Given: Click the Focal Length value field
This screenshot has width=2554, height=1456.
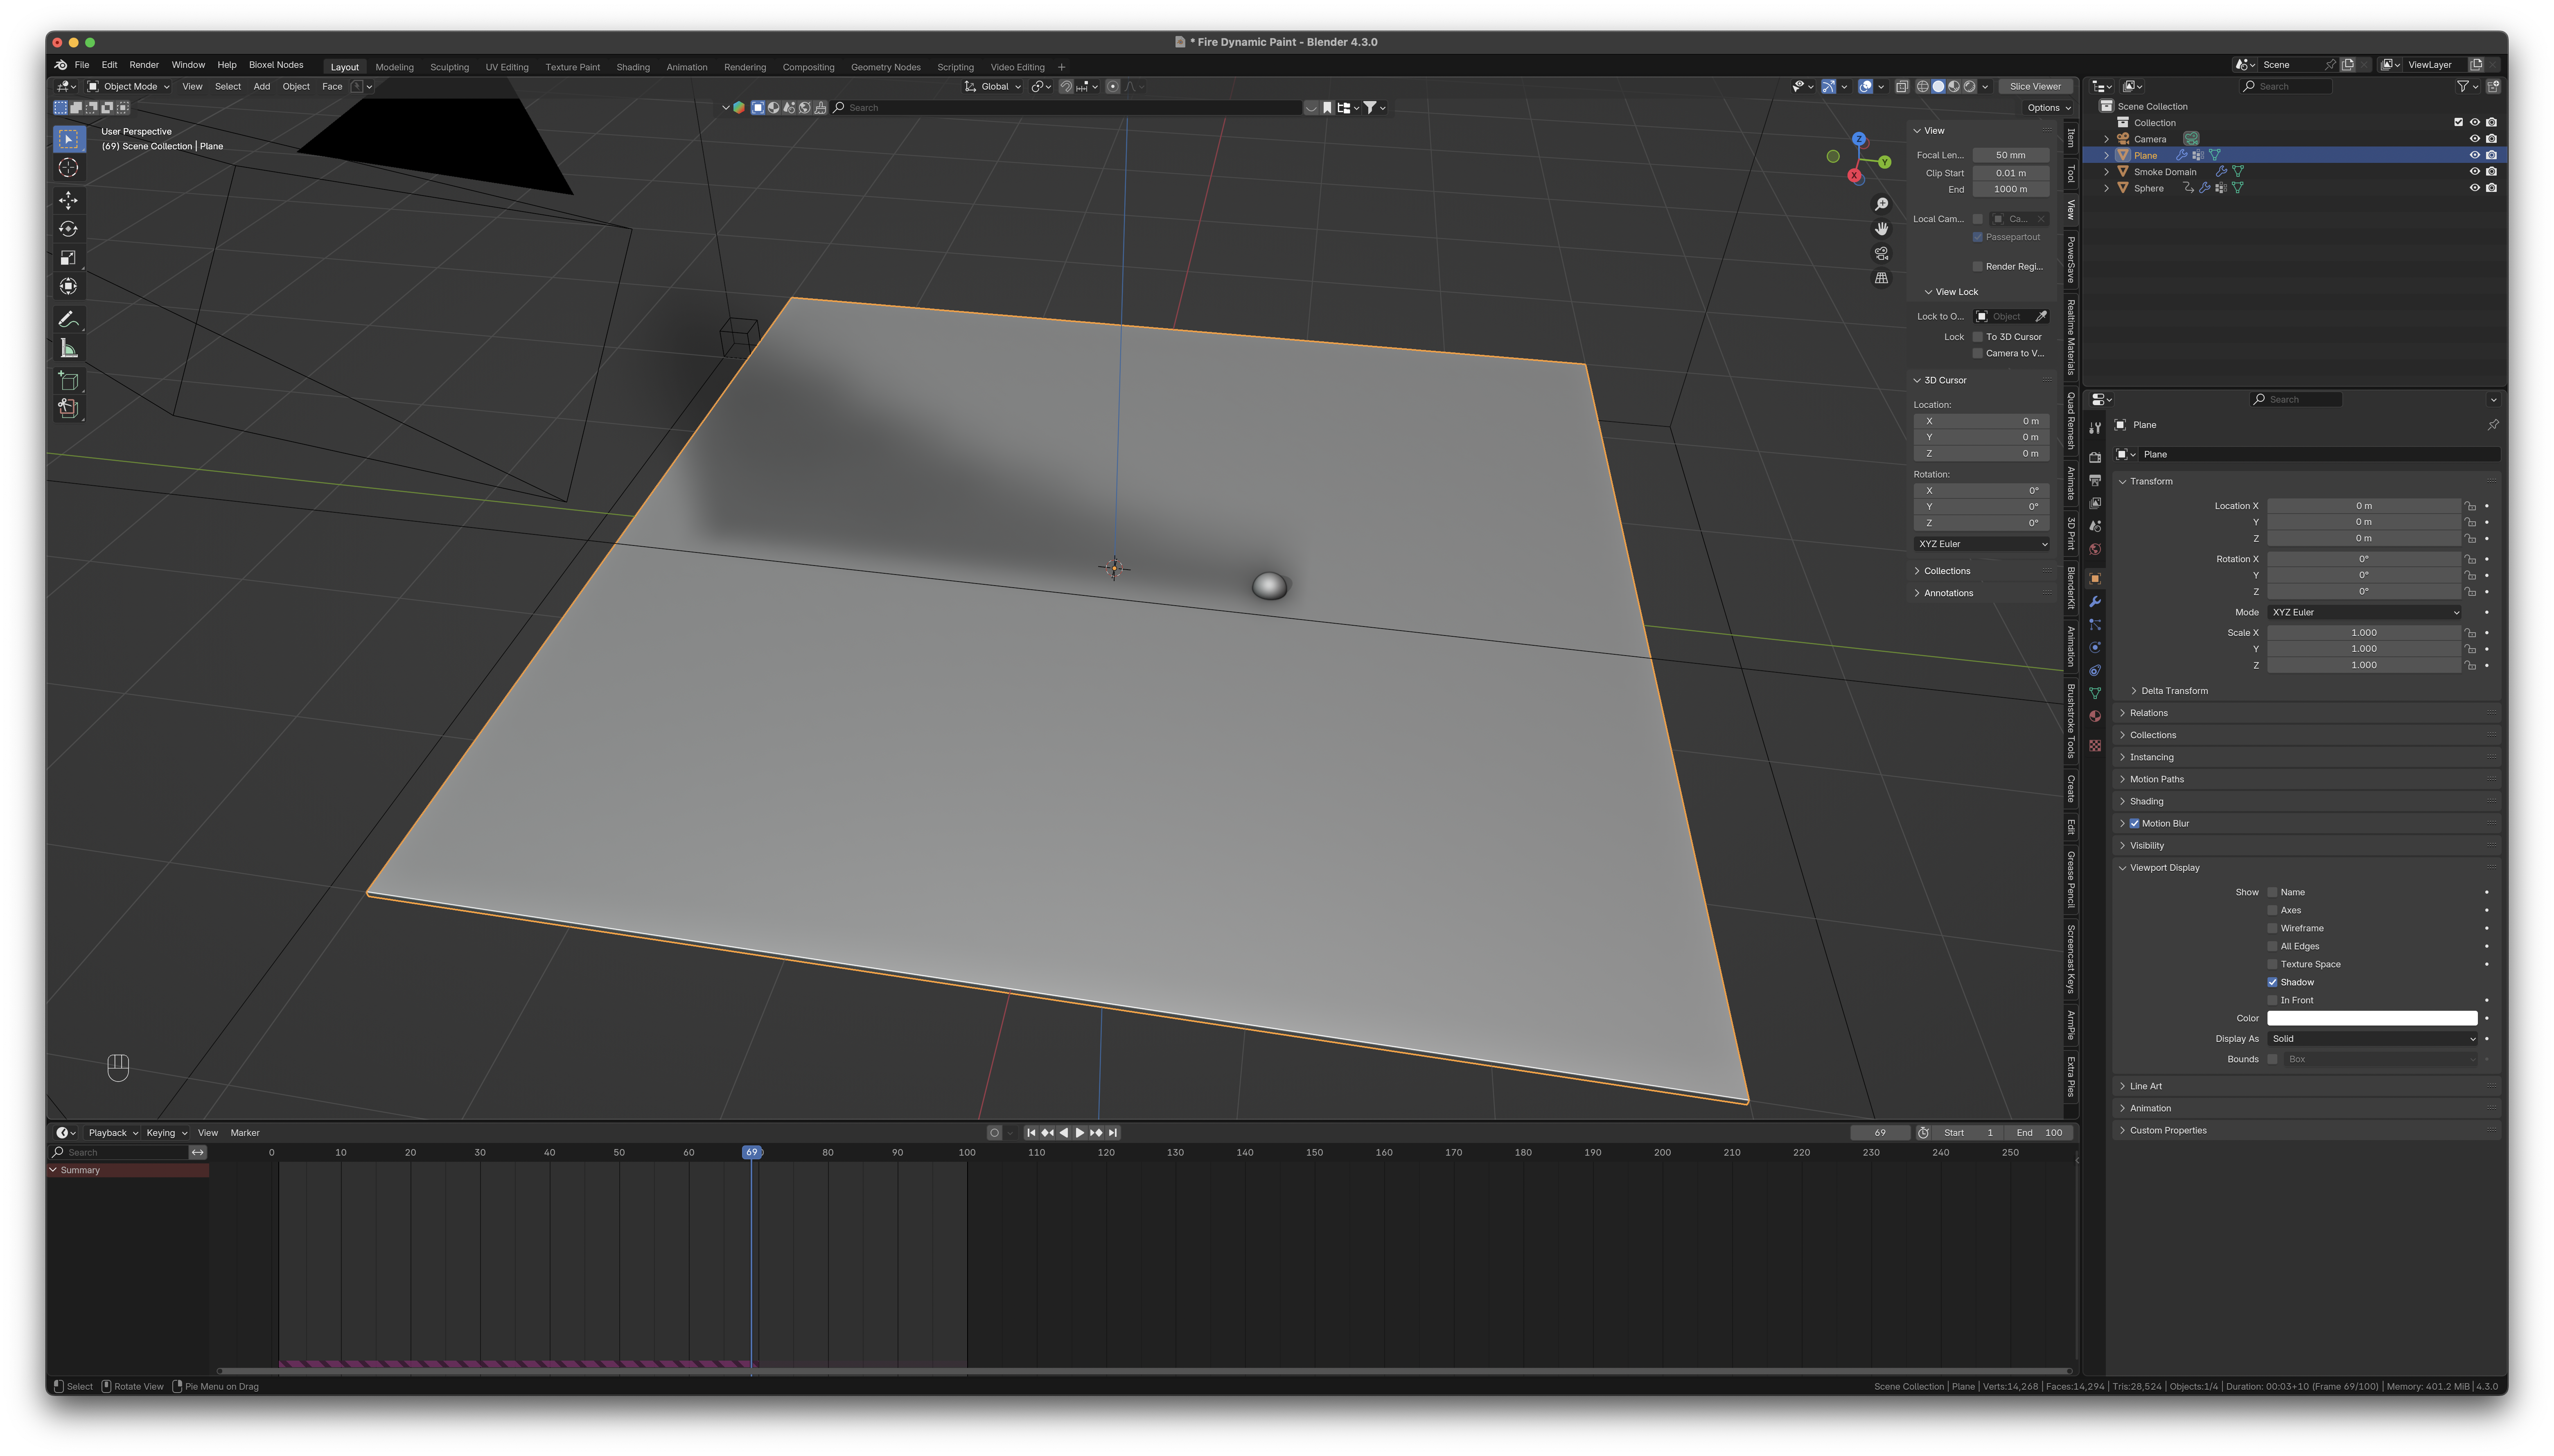Looking at the screenshot, I should pos(2010,155).
